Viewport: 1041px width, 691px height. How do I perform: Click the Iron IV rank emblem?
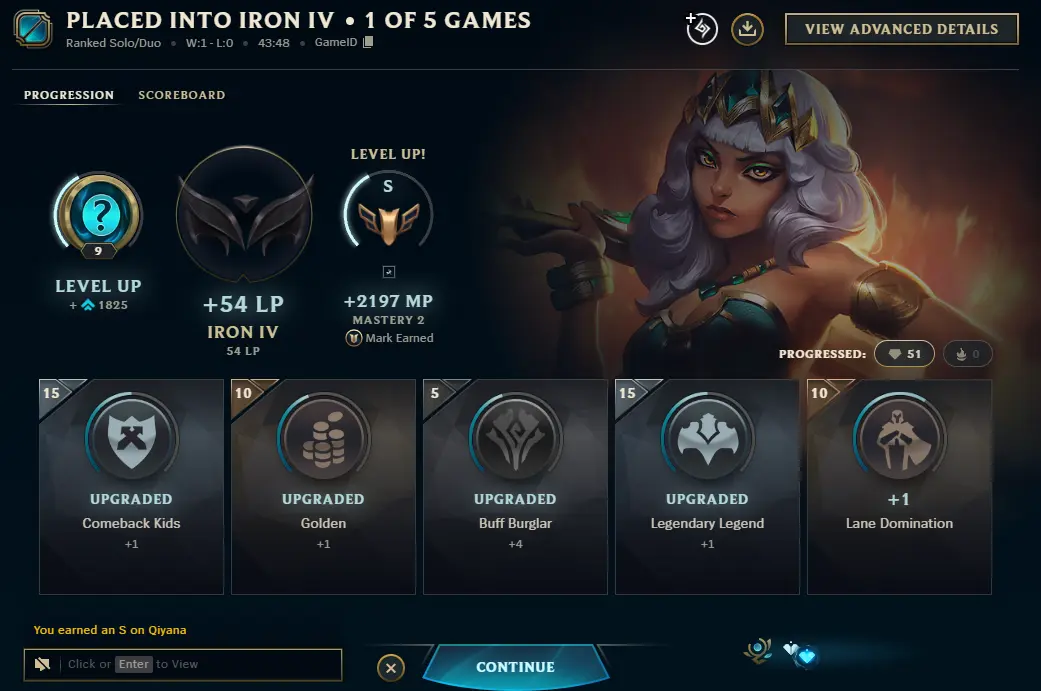click(x=244, y=215)
